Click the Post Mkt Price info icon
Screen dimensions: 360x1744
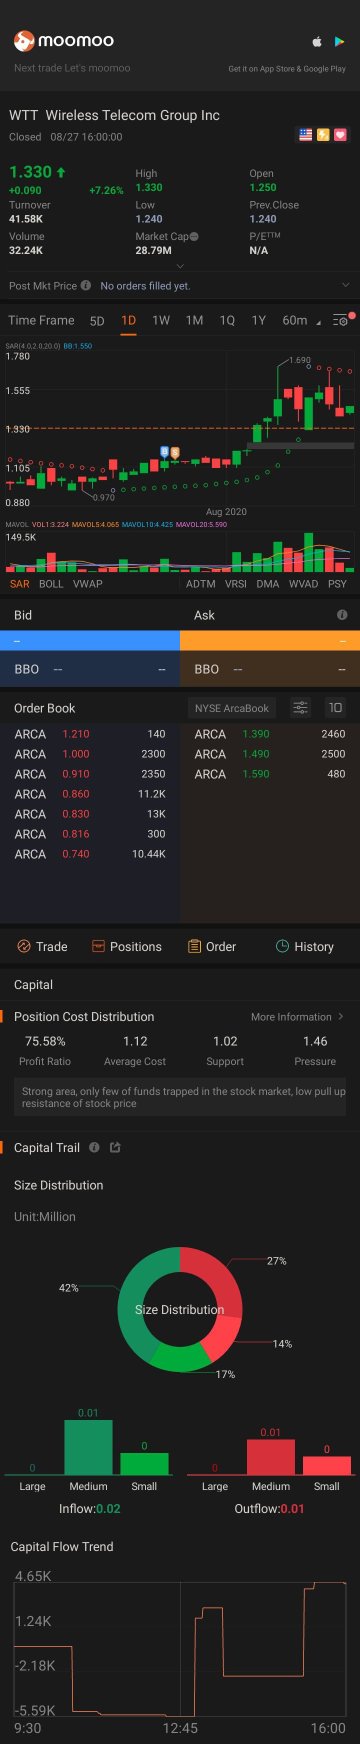(86, 285)
